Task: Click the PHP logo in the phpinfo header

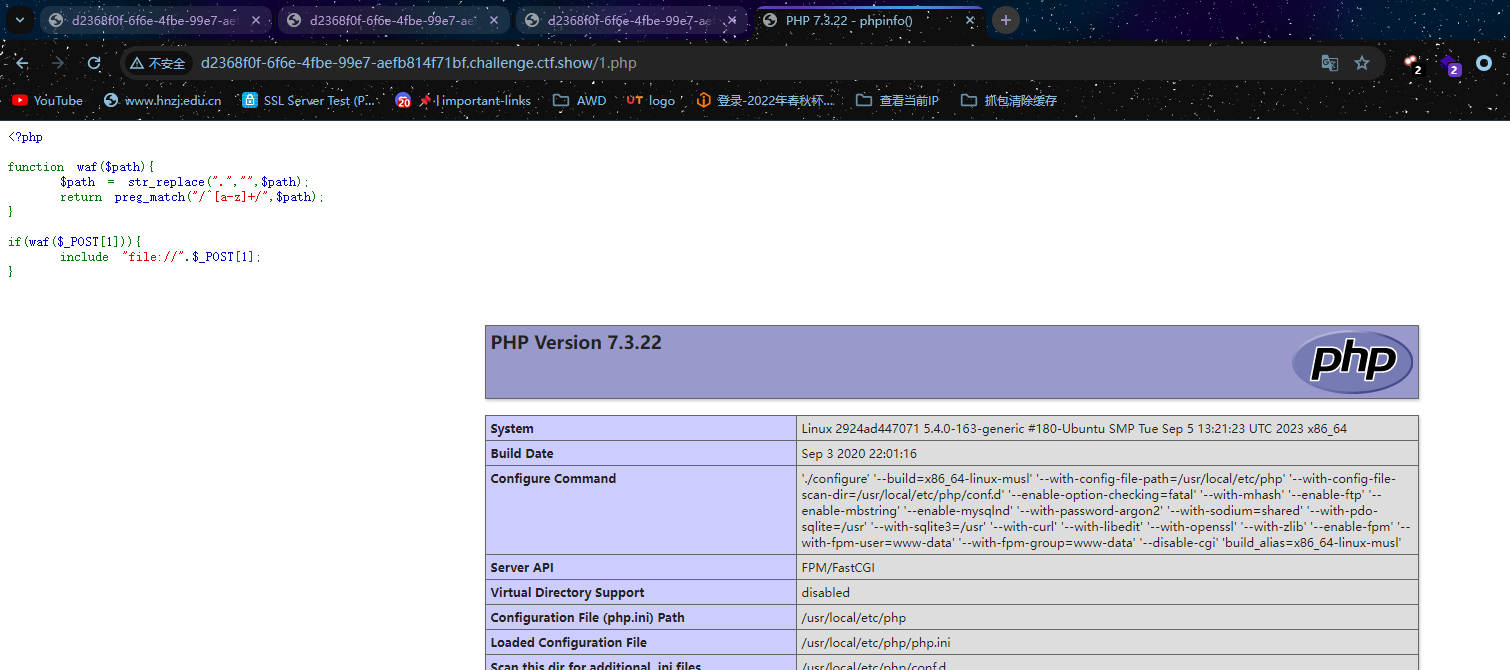Action: coord(1352,361)
